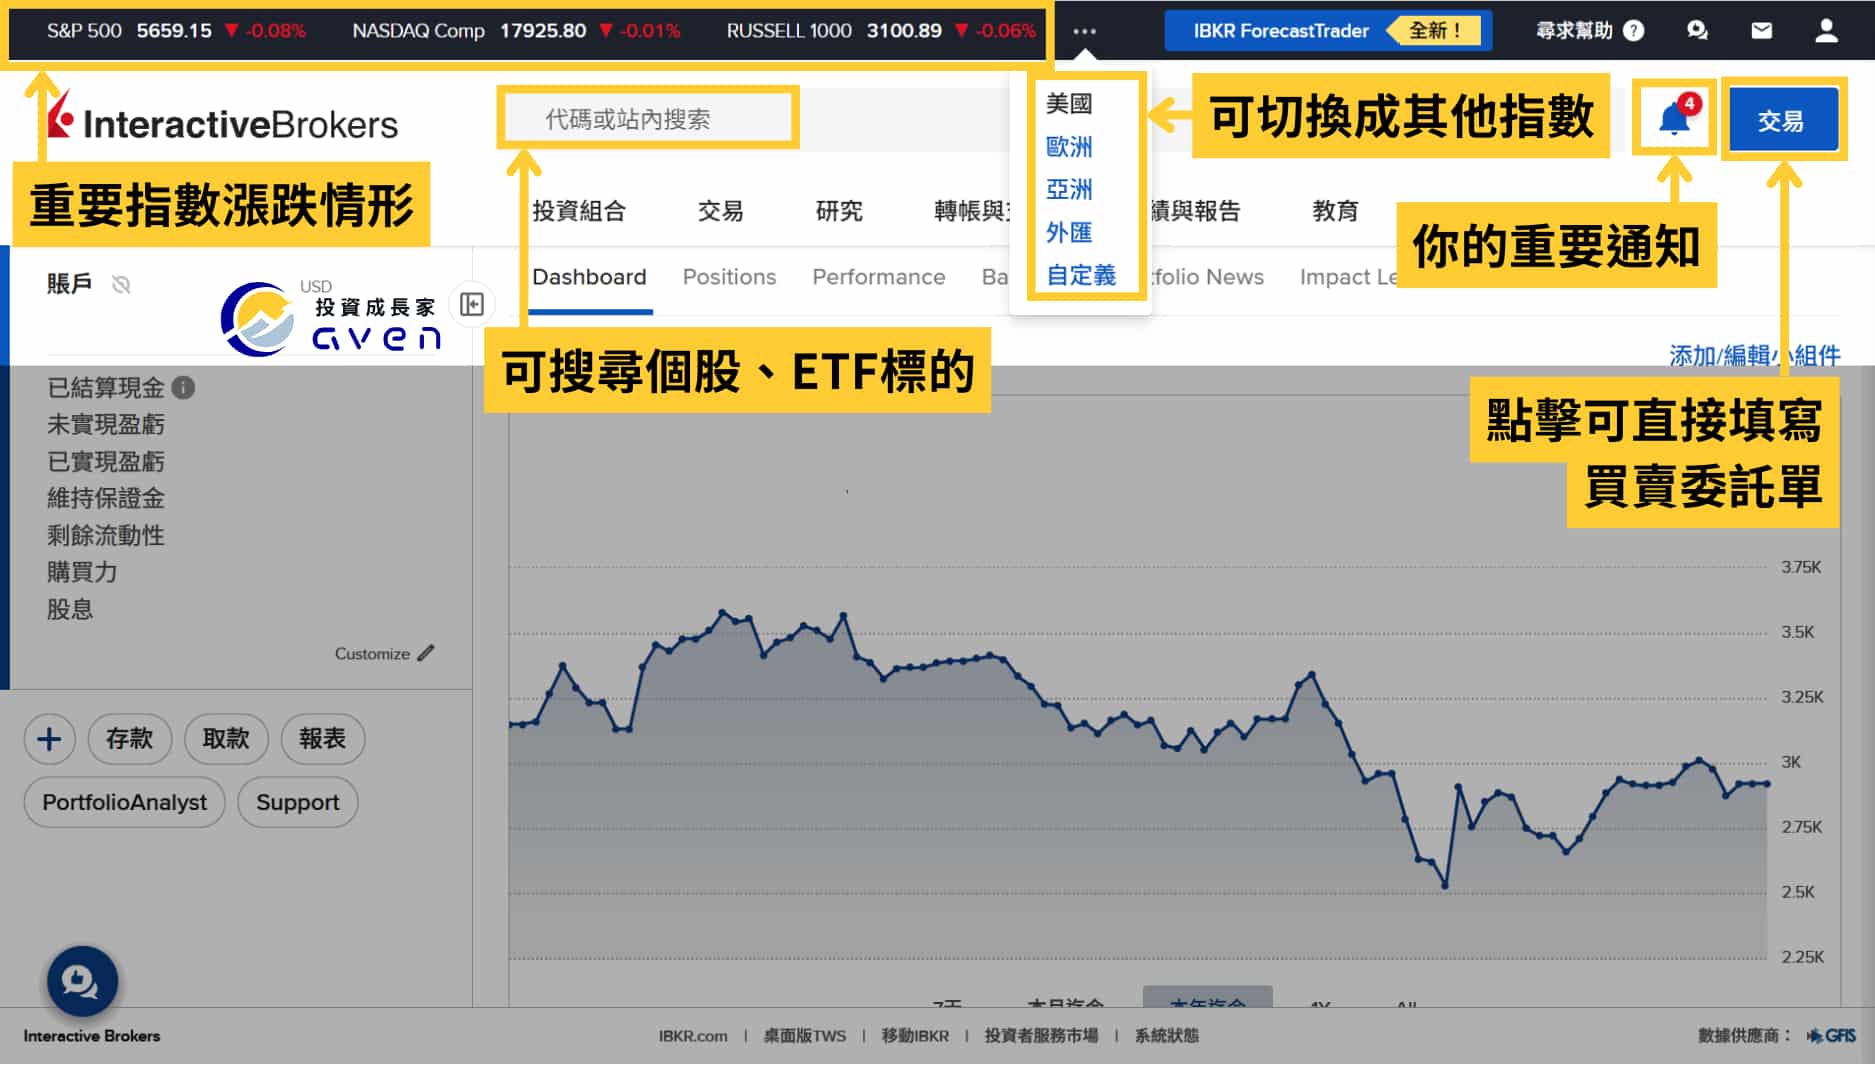
Task: Click the RUSSELL 1000 ticker quote
Action: pos(881,31)
